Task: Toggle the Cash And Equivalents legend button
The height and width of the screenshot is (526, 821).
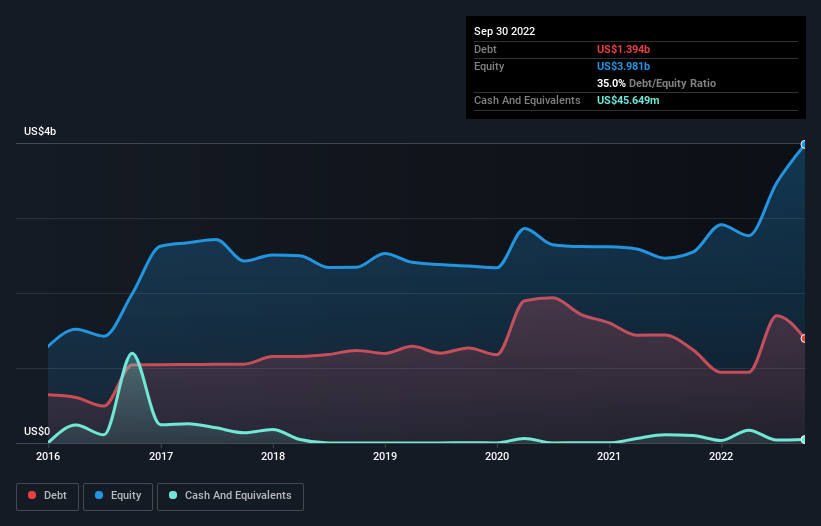Action: (230, 496)
